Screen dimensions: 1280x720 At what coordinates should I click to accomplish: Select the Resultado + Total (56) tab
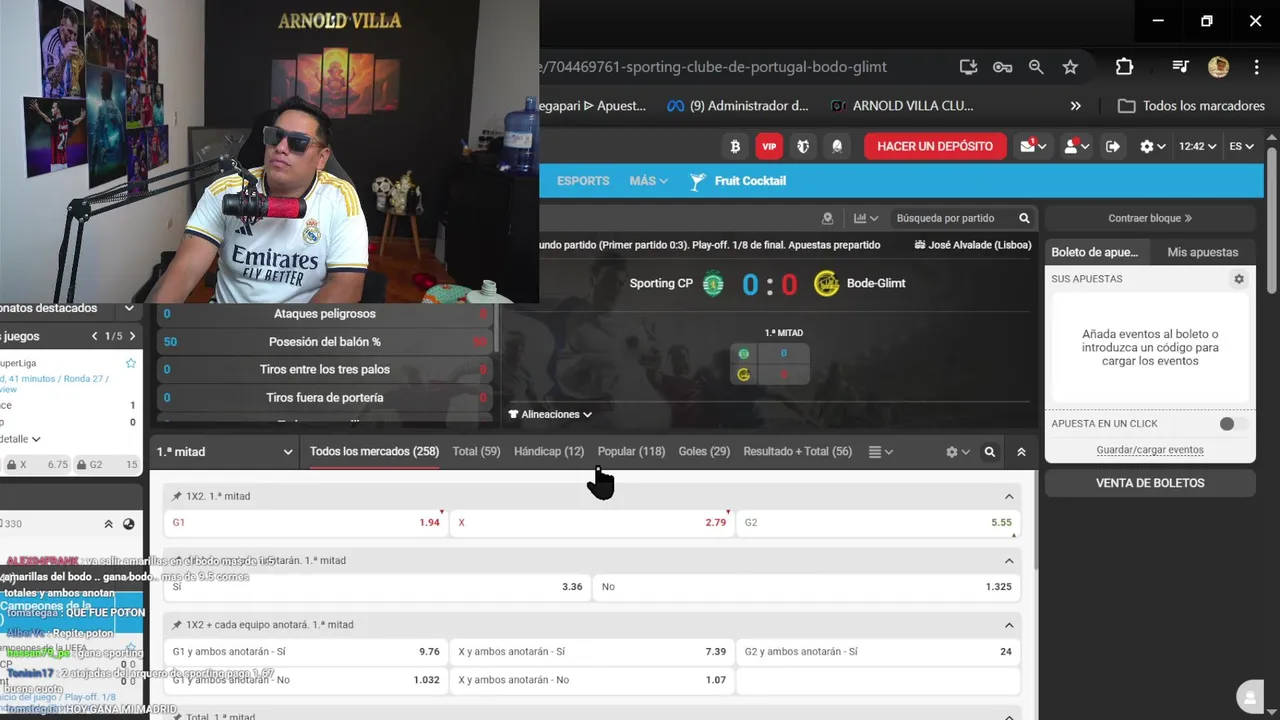[x=798, y=452]
